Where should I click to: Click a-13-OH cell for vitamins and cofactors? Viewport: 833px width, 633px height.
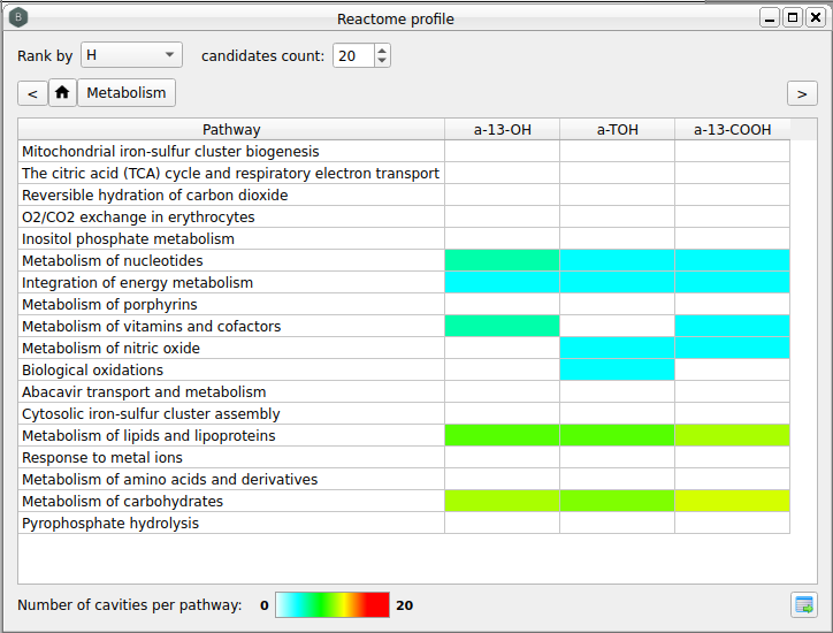[502, 326]
